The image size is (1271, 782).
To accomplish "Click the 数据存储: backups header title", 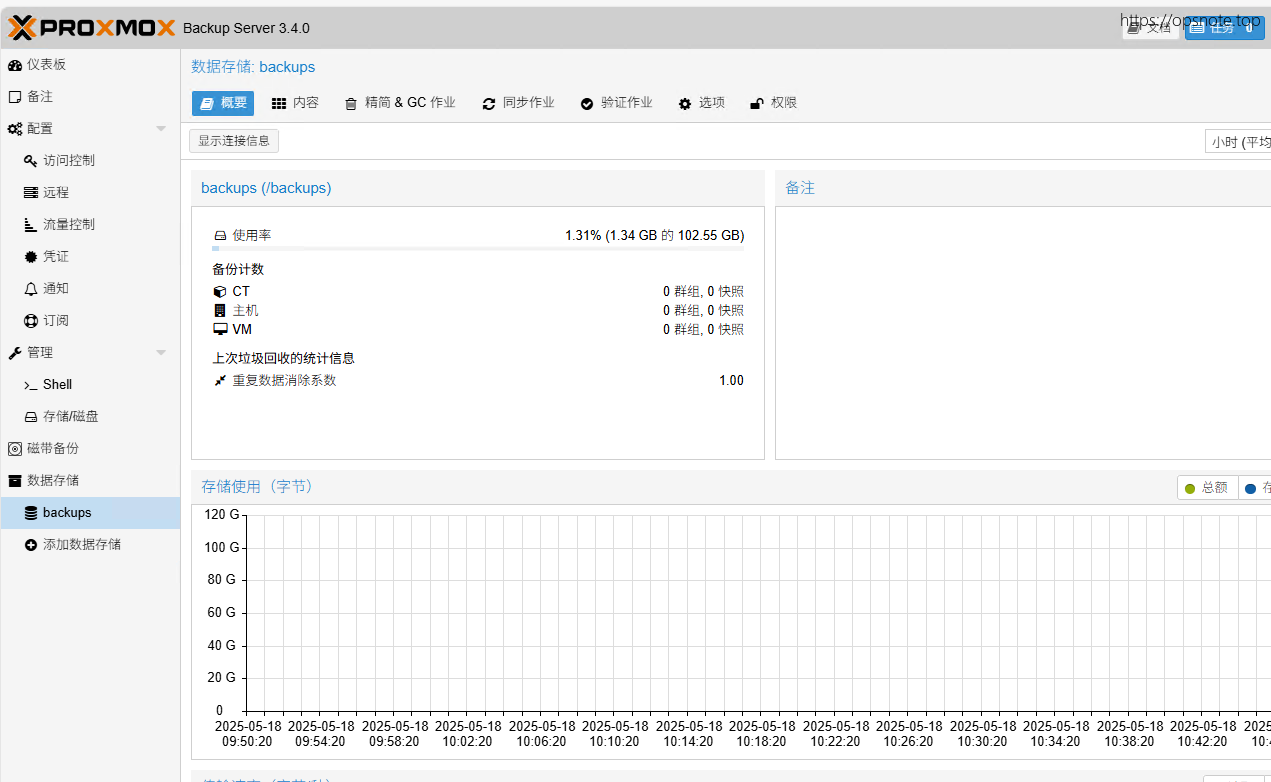I will pos(253,67).
